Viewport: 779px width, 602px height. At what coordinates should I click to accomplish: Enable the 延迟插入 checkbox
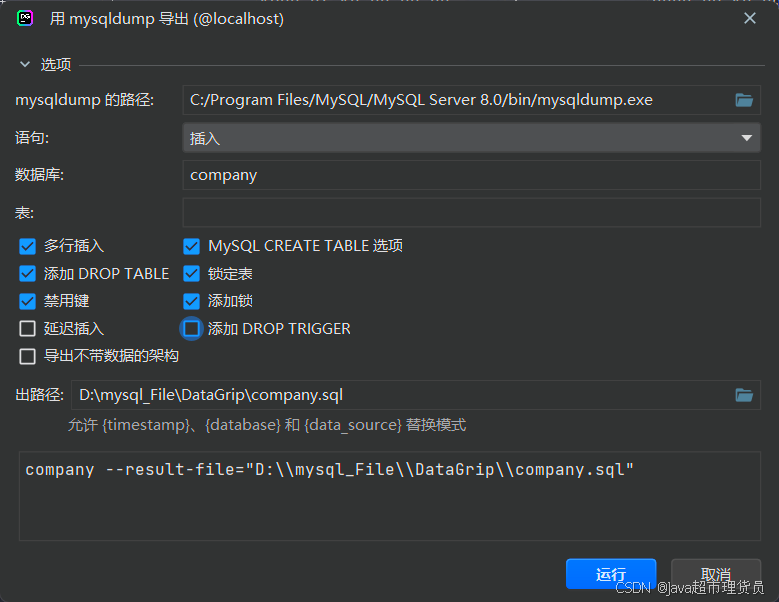[27, 328]
